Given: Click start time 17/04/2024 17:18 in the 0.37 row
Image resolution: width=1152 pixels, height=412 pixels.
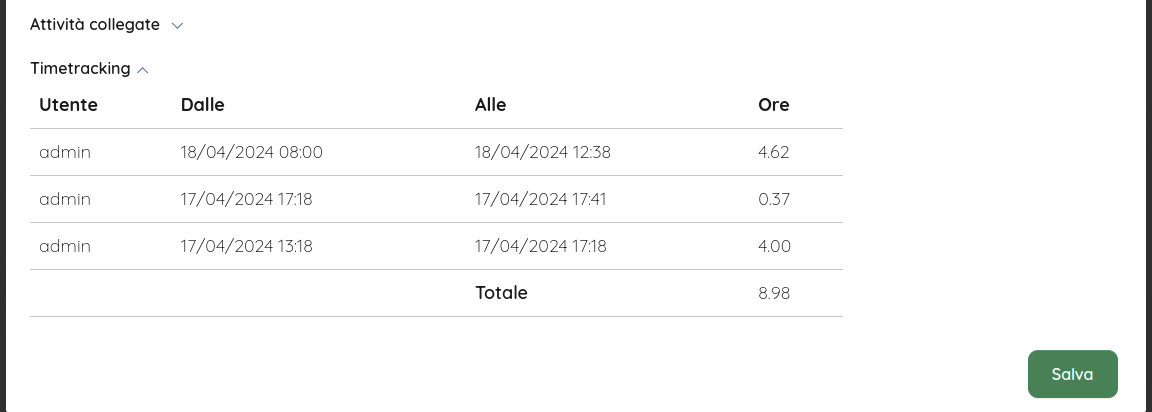Looking at the screenshot, I should [246, 199].
